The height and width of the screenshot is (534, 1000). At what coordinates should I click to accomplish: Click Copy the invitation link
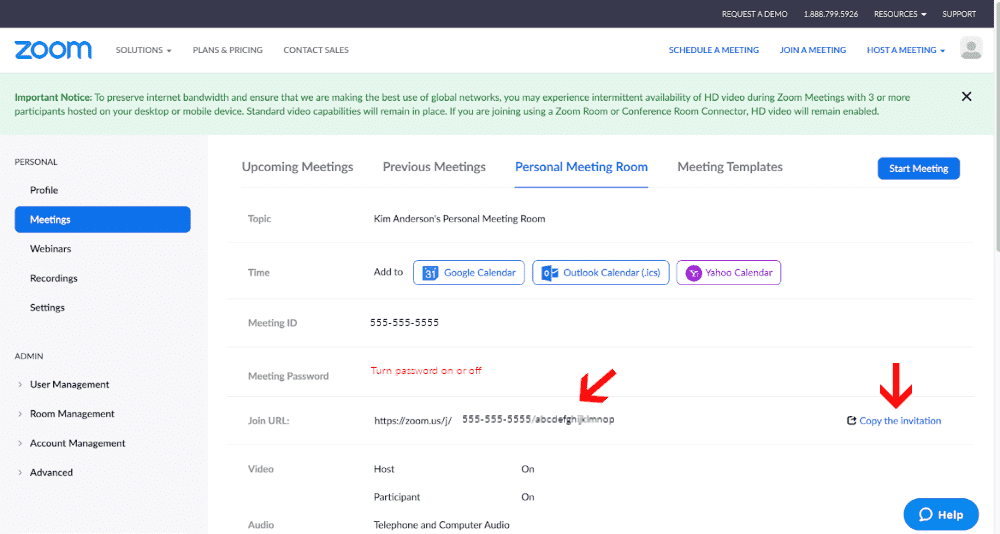[x=900, y=420]
